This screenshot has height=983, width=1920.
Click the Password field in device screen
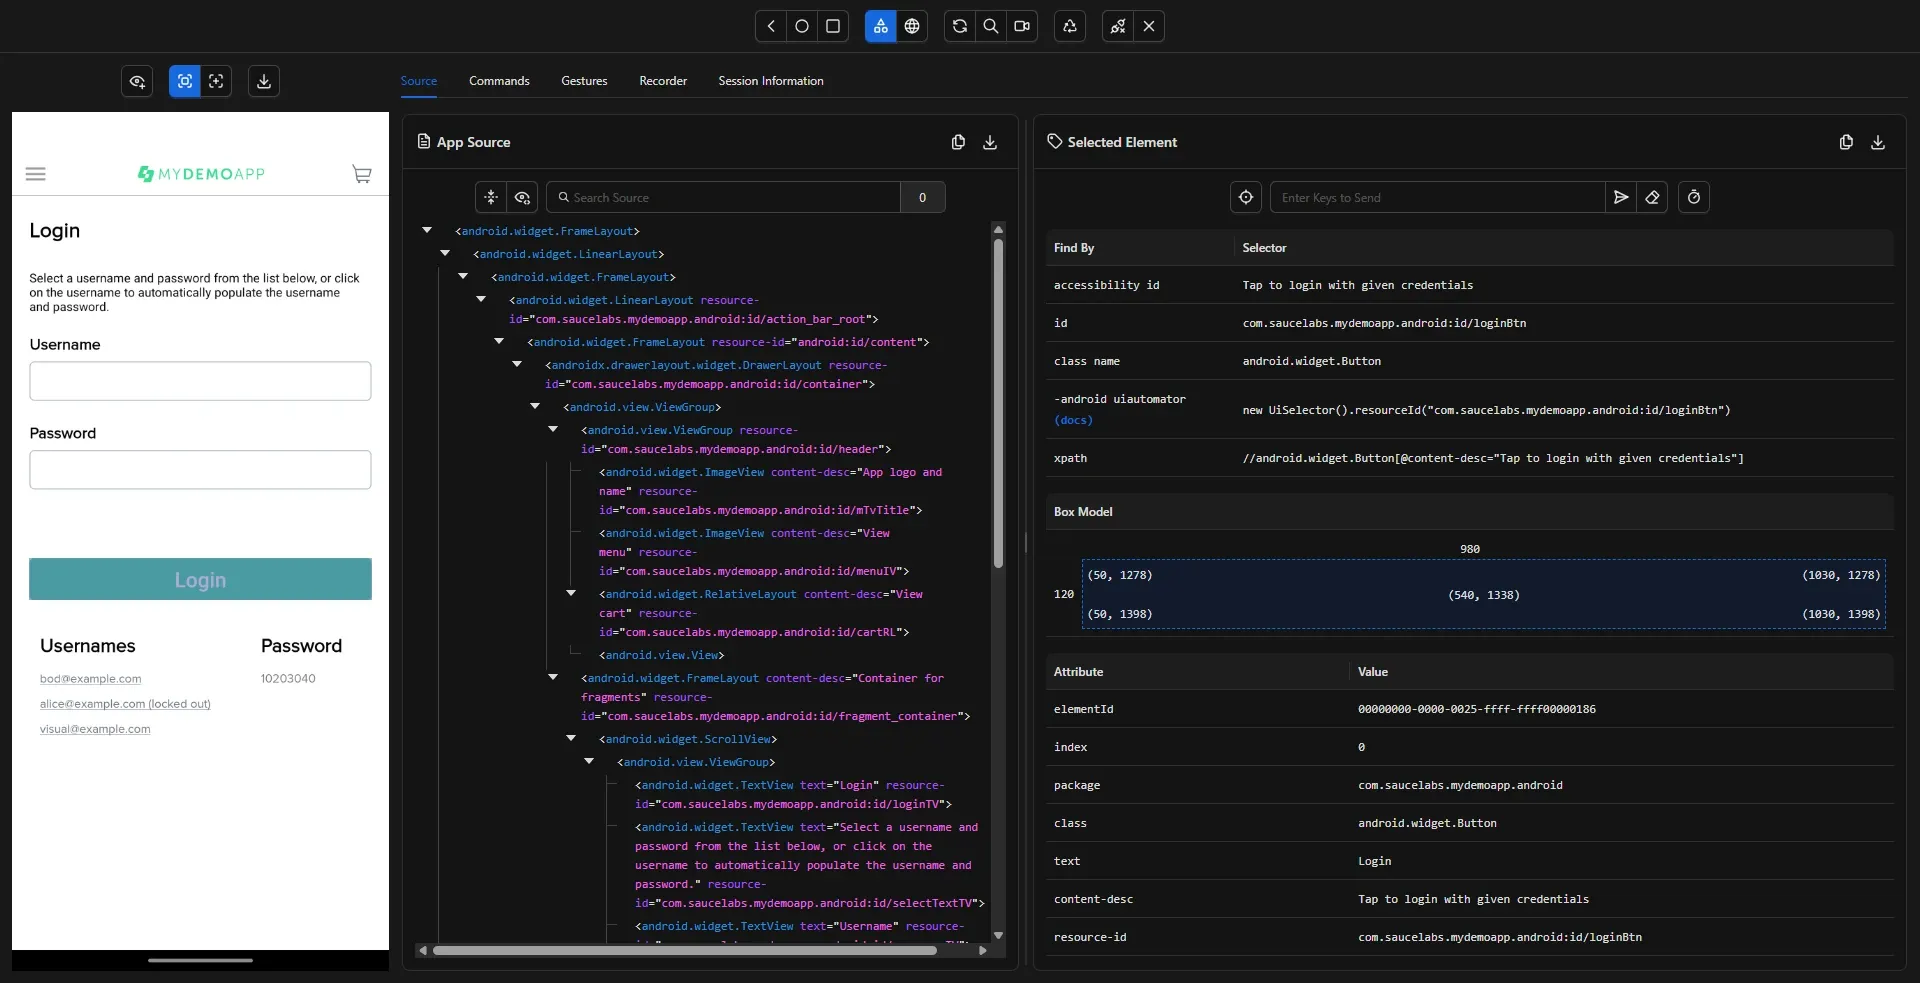200,470
